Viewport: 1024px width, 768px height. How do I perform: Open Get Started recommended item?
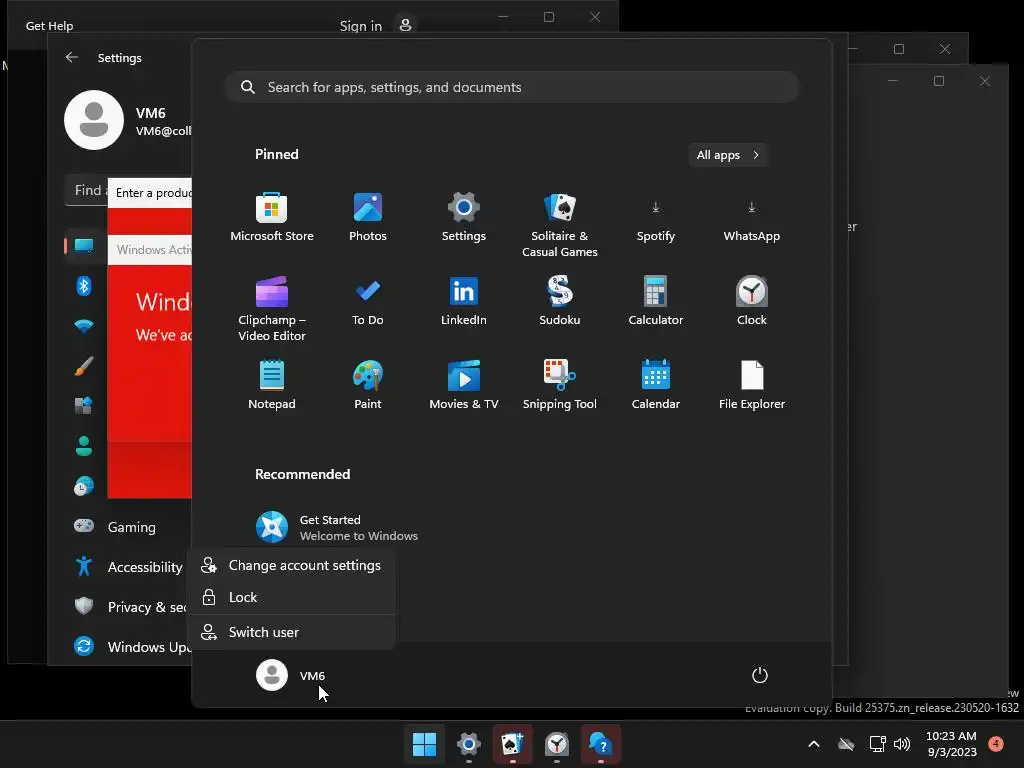[337, 528]
